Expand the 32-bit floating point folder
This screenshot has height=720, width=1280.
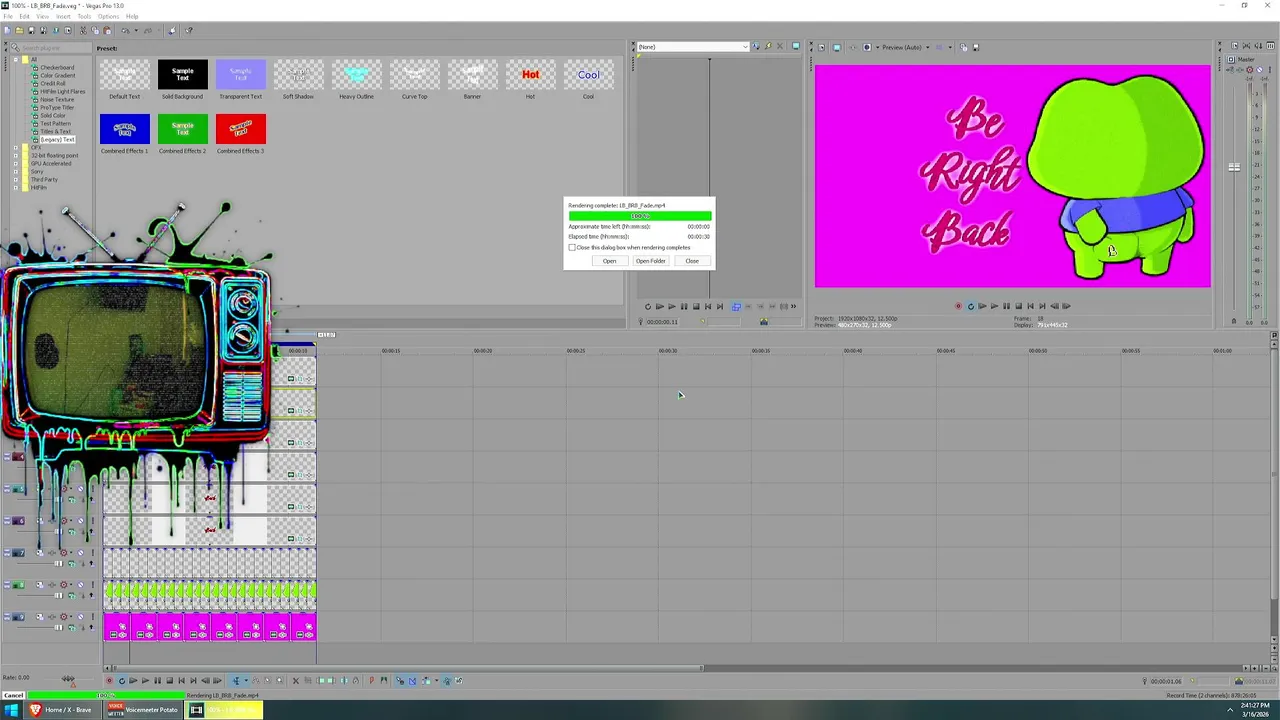point(16,156)
